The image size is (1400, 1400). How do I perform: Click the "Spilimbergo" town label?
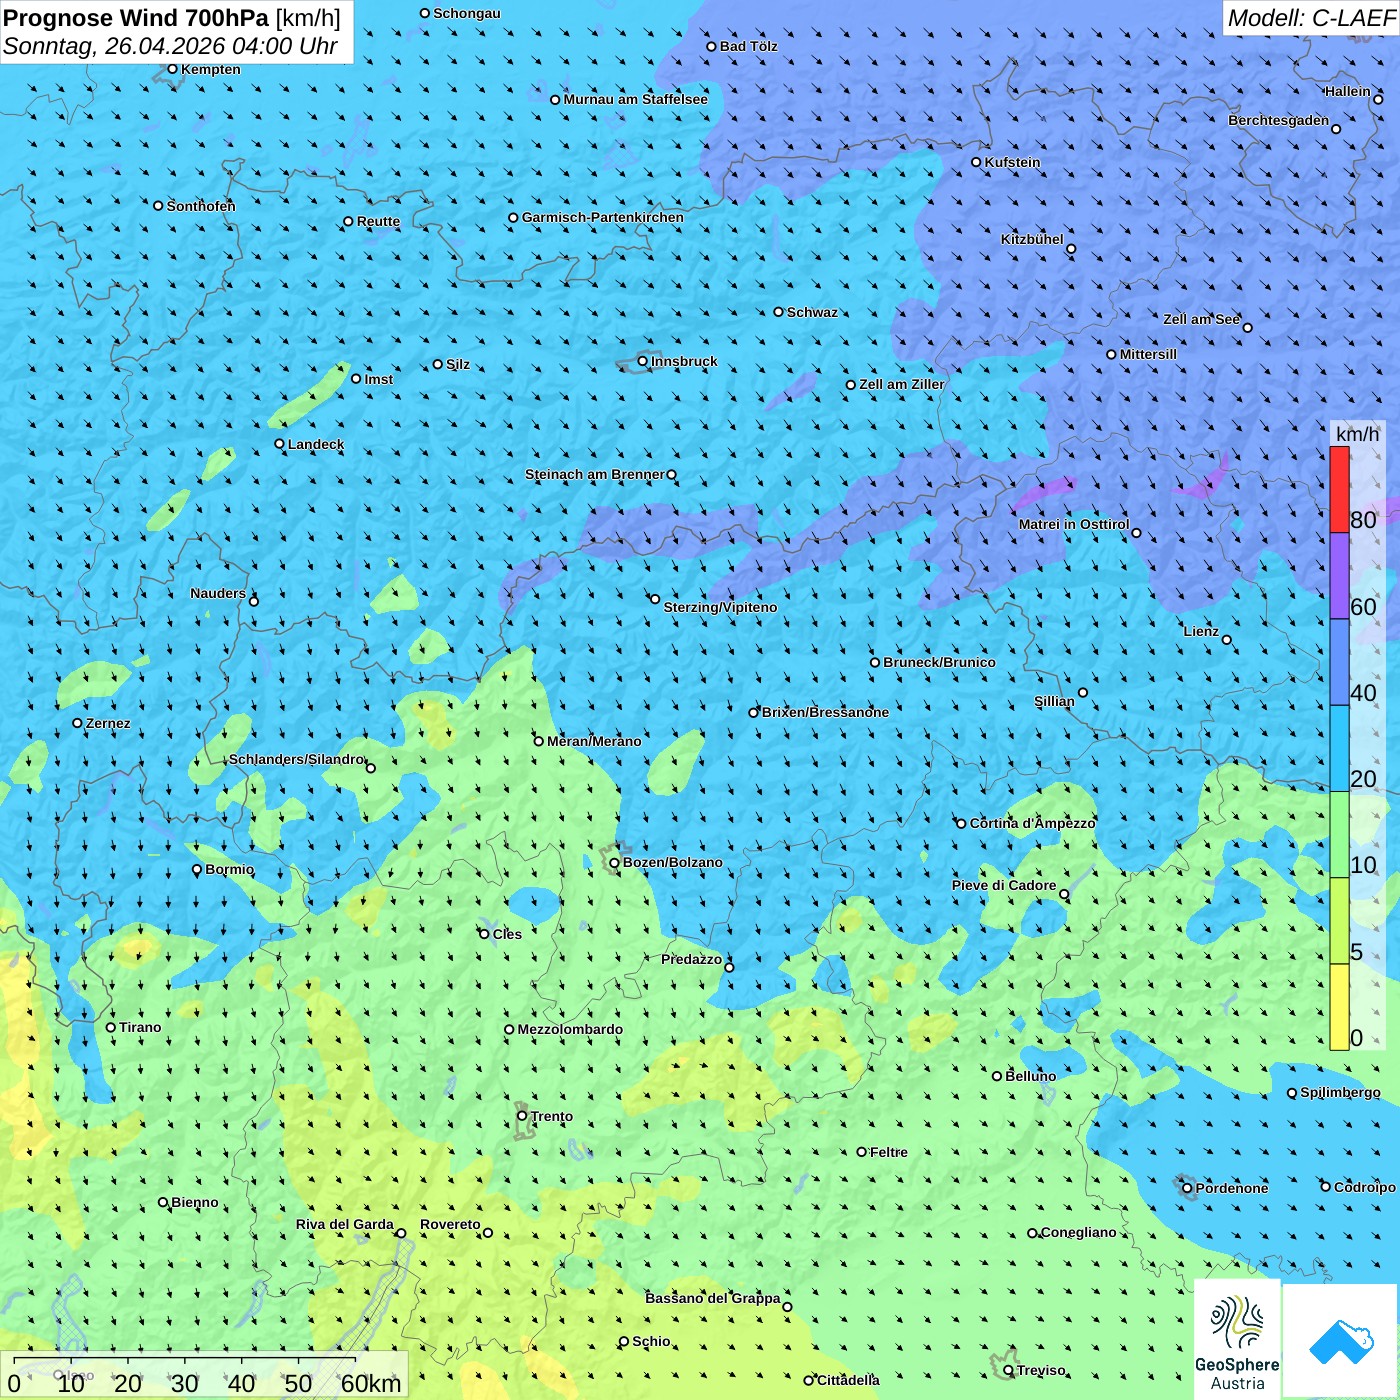(1340, 1092)
